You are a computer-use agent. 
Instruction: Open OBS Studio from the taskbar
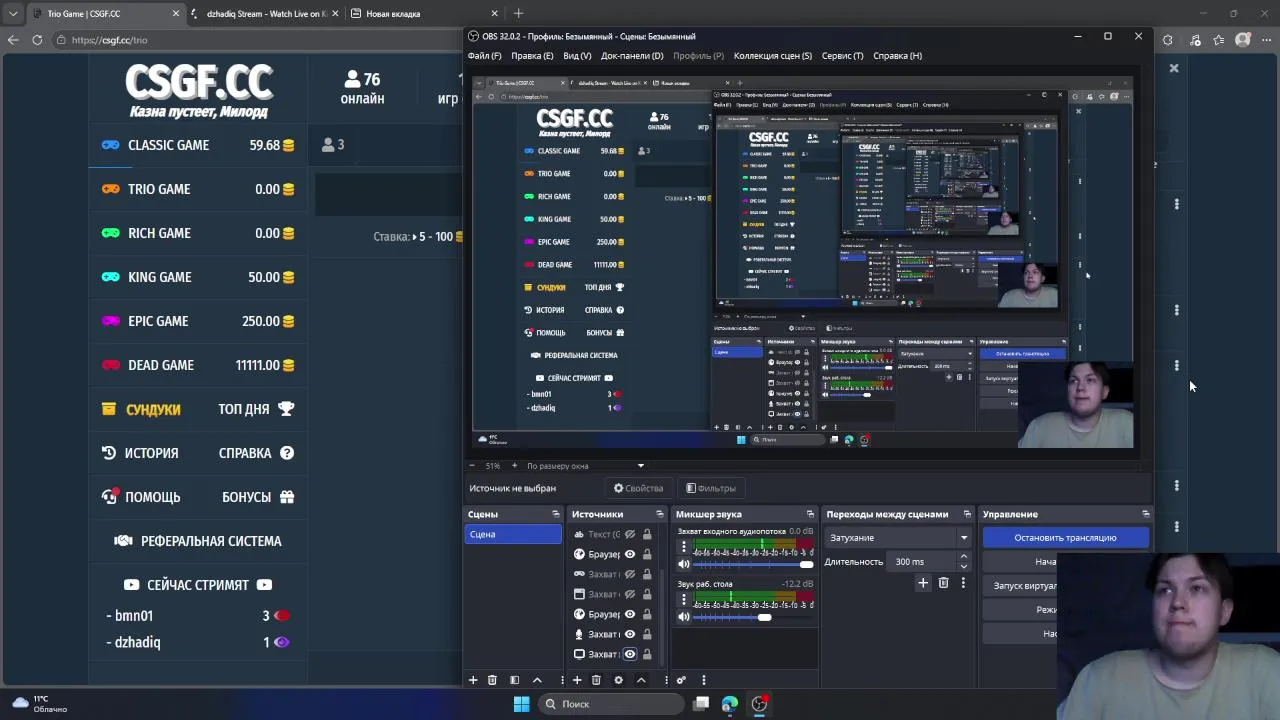coord(759,704)
